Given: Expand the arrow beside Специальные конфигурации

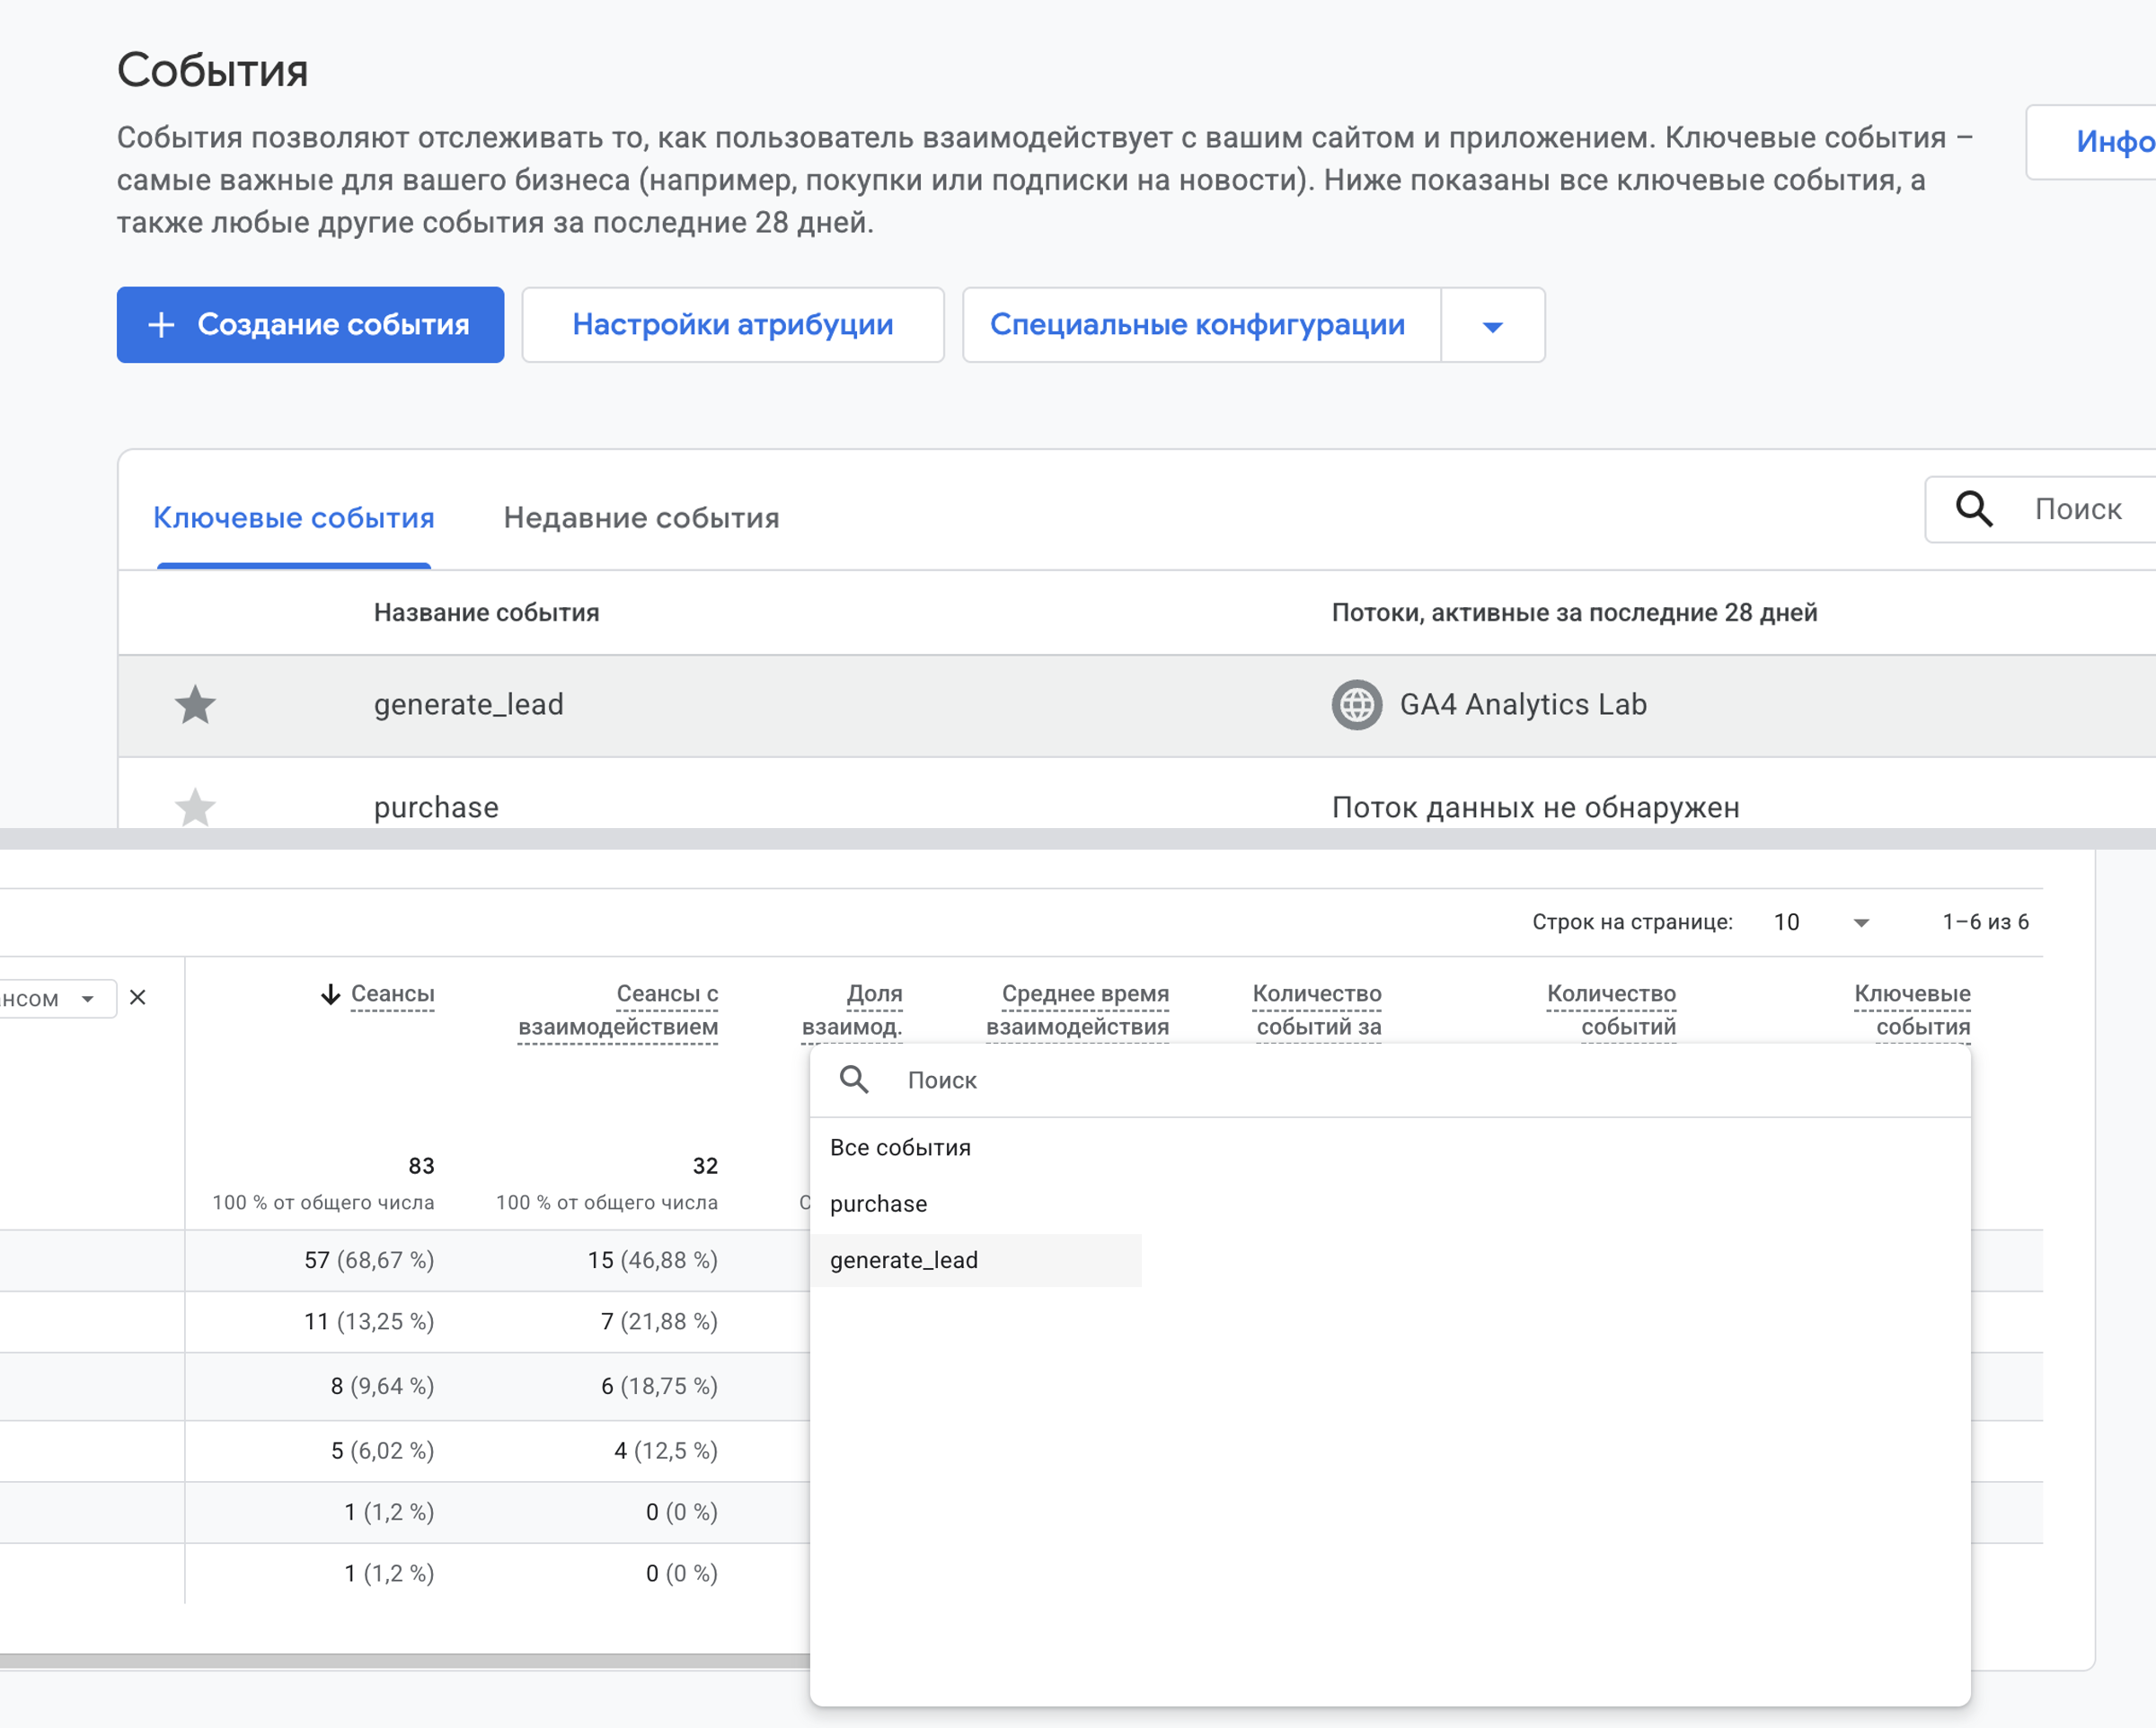Looking at the screenshot, I should pyautogui.click(x=1492, y=326).
